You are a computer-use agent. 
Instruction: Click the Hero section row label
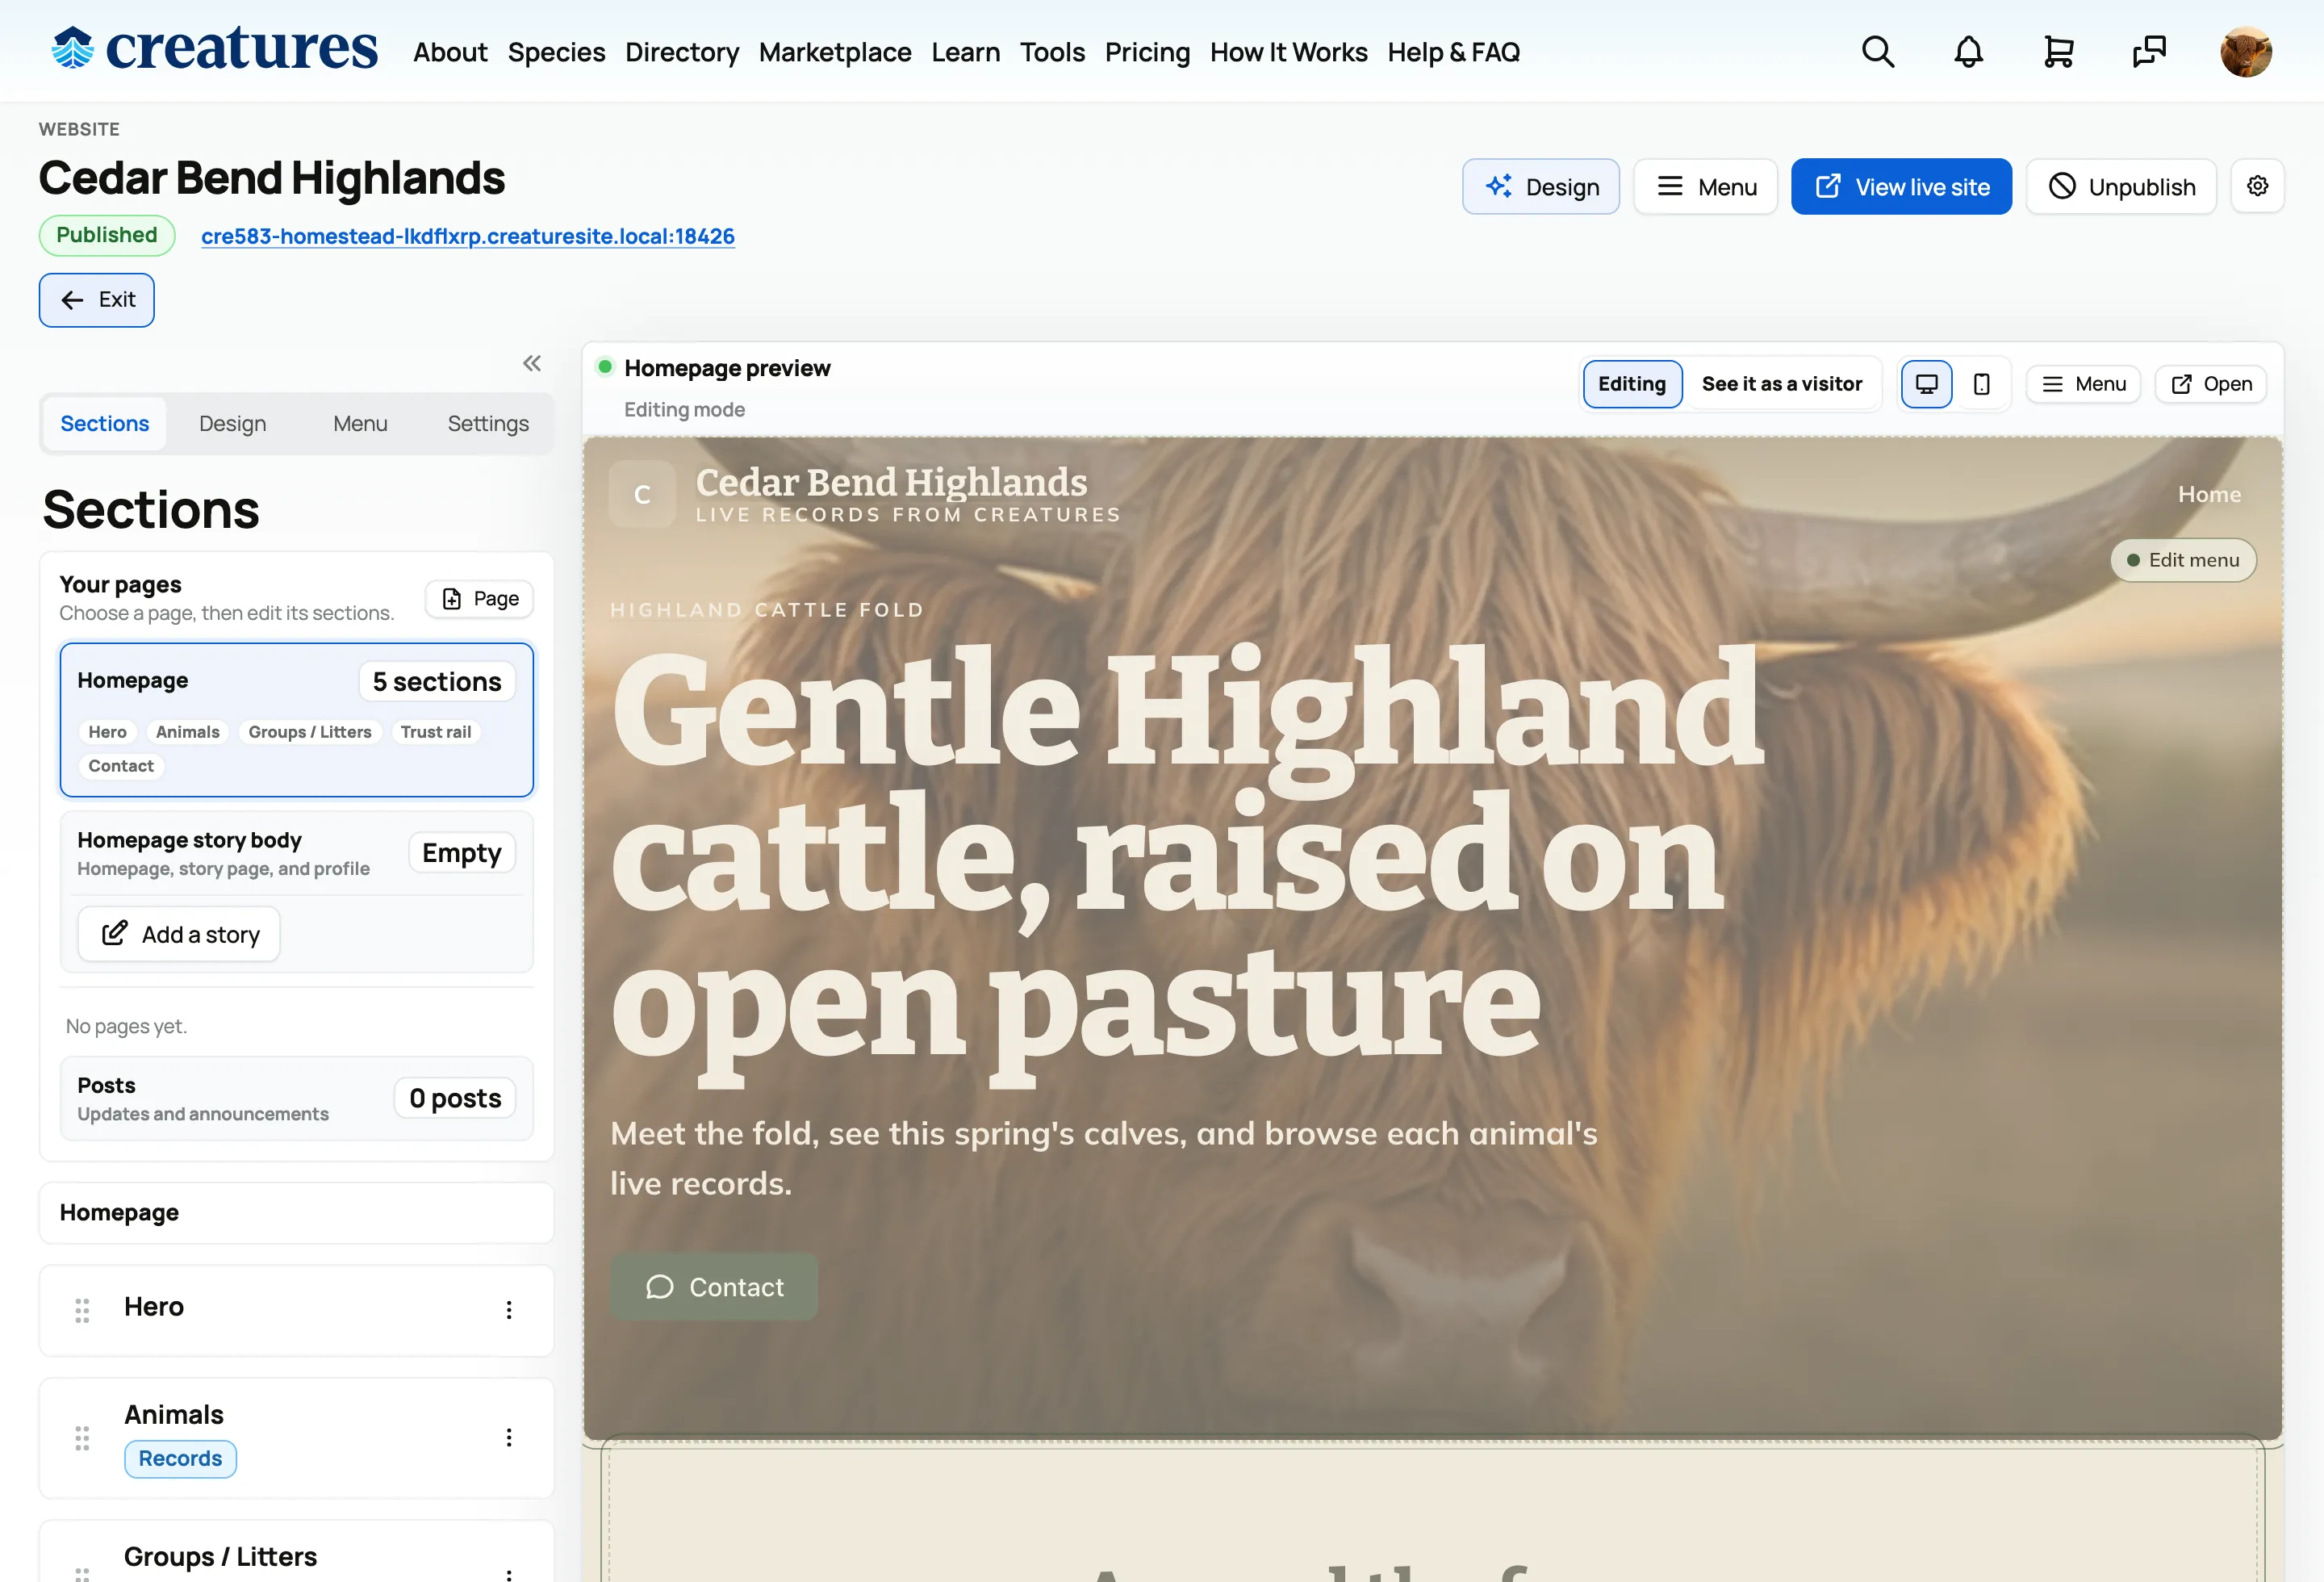click(154, 1306)
